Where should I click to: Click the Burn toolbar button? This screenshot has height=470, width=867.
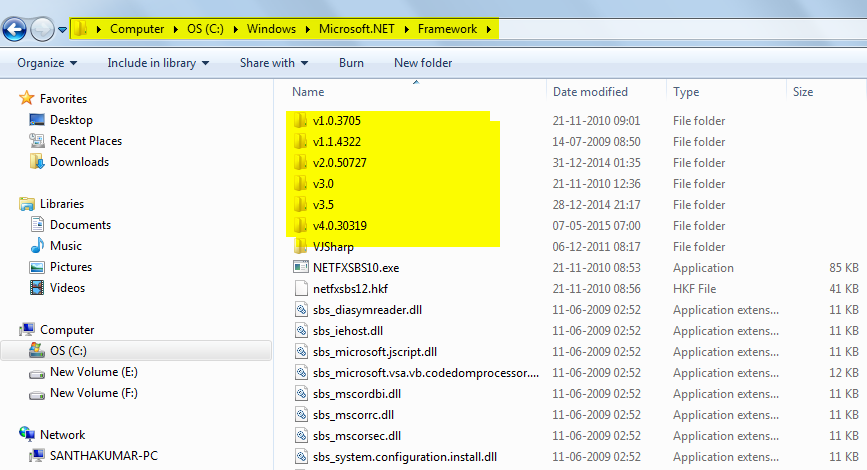click(351, 63)
